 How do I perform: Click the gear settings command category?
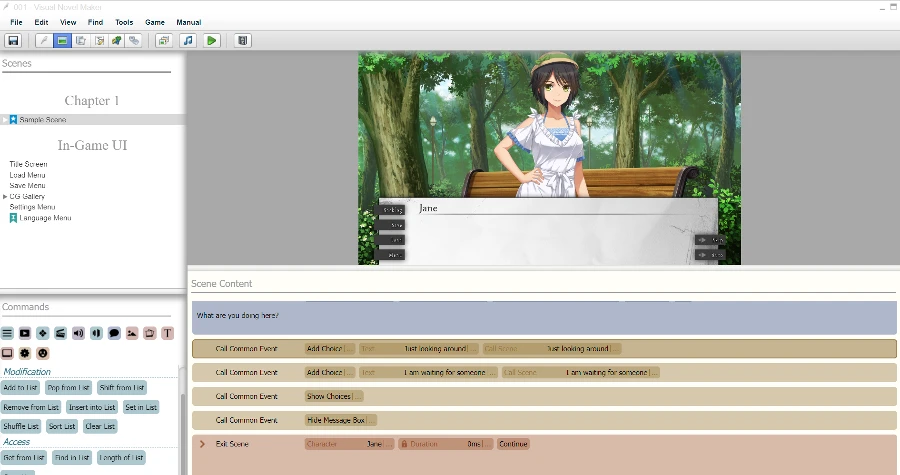point(25,353)
